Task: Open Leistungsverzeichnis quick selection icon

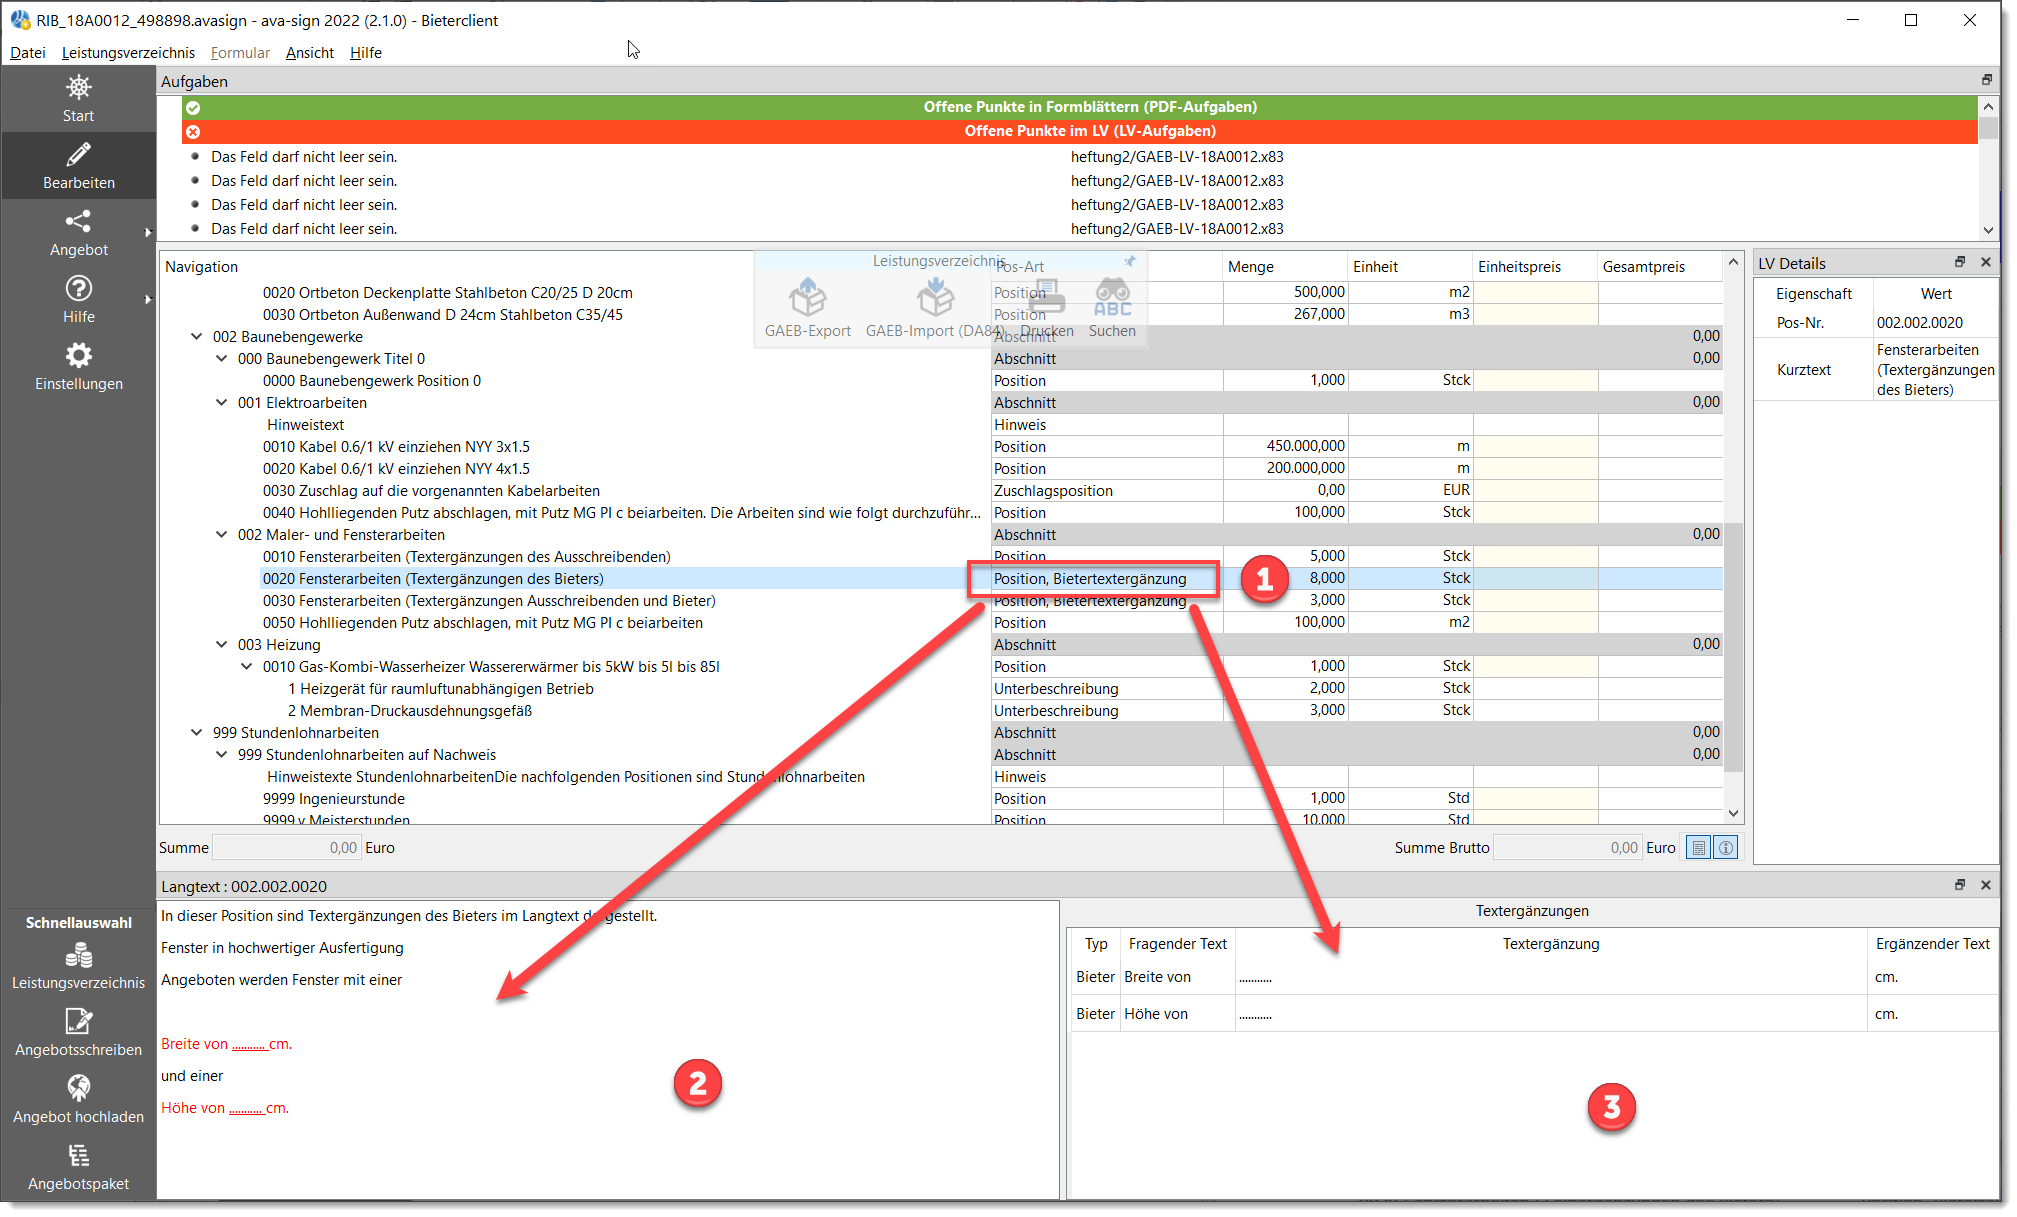Action: click(78, 955)
